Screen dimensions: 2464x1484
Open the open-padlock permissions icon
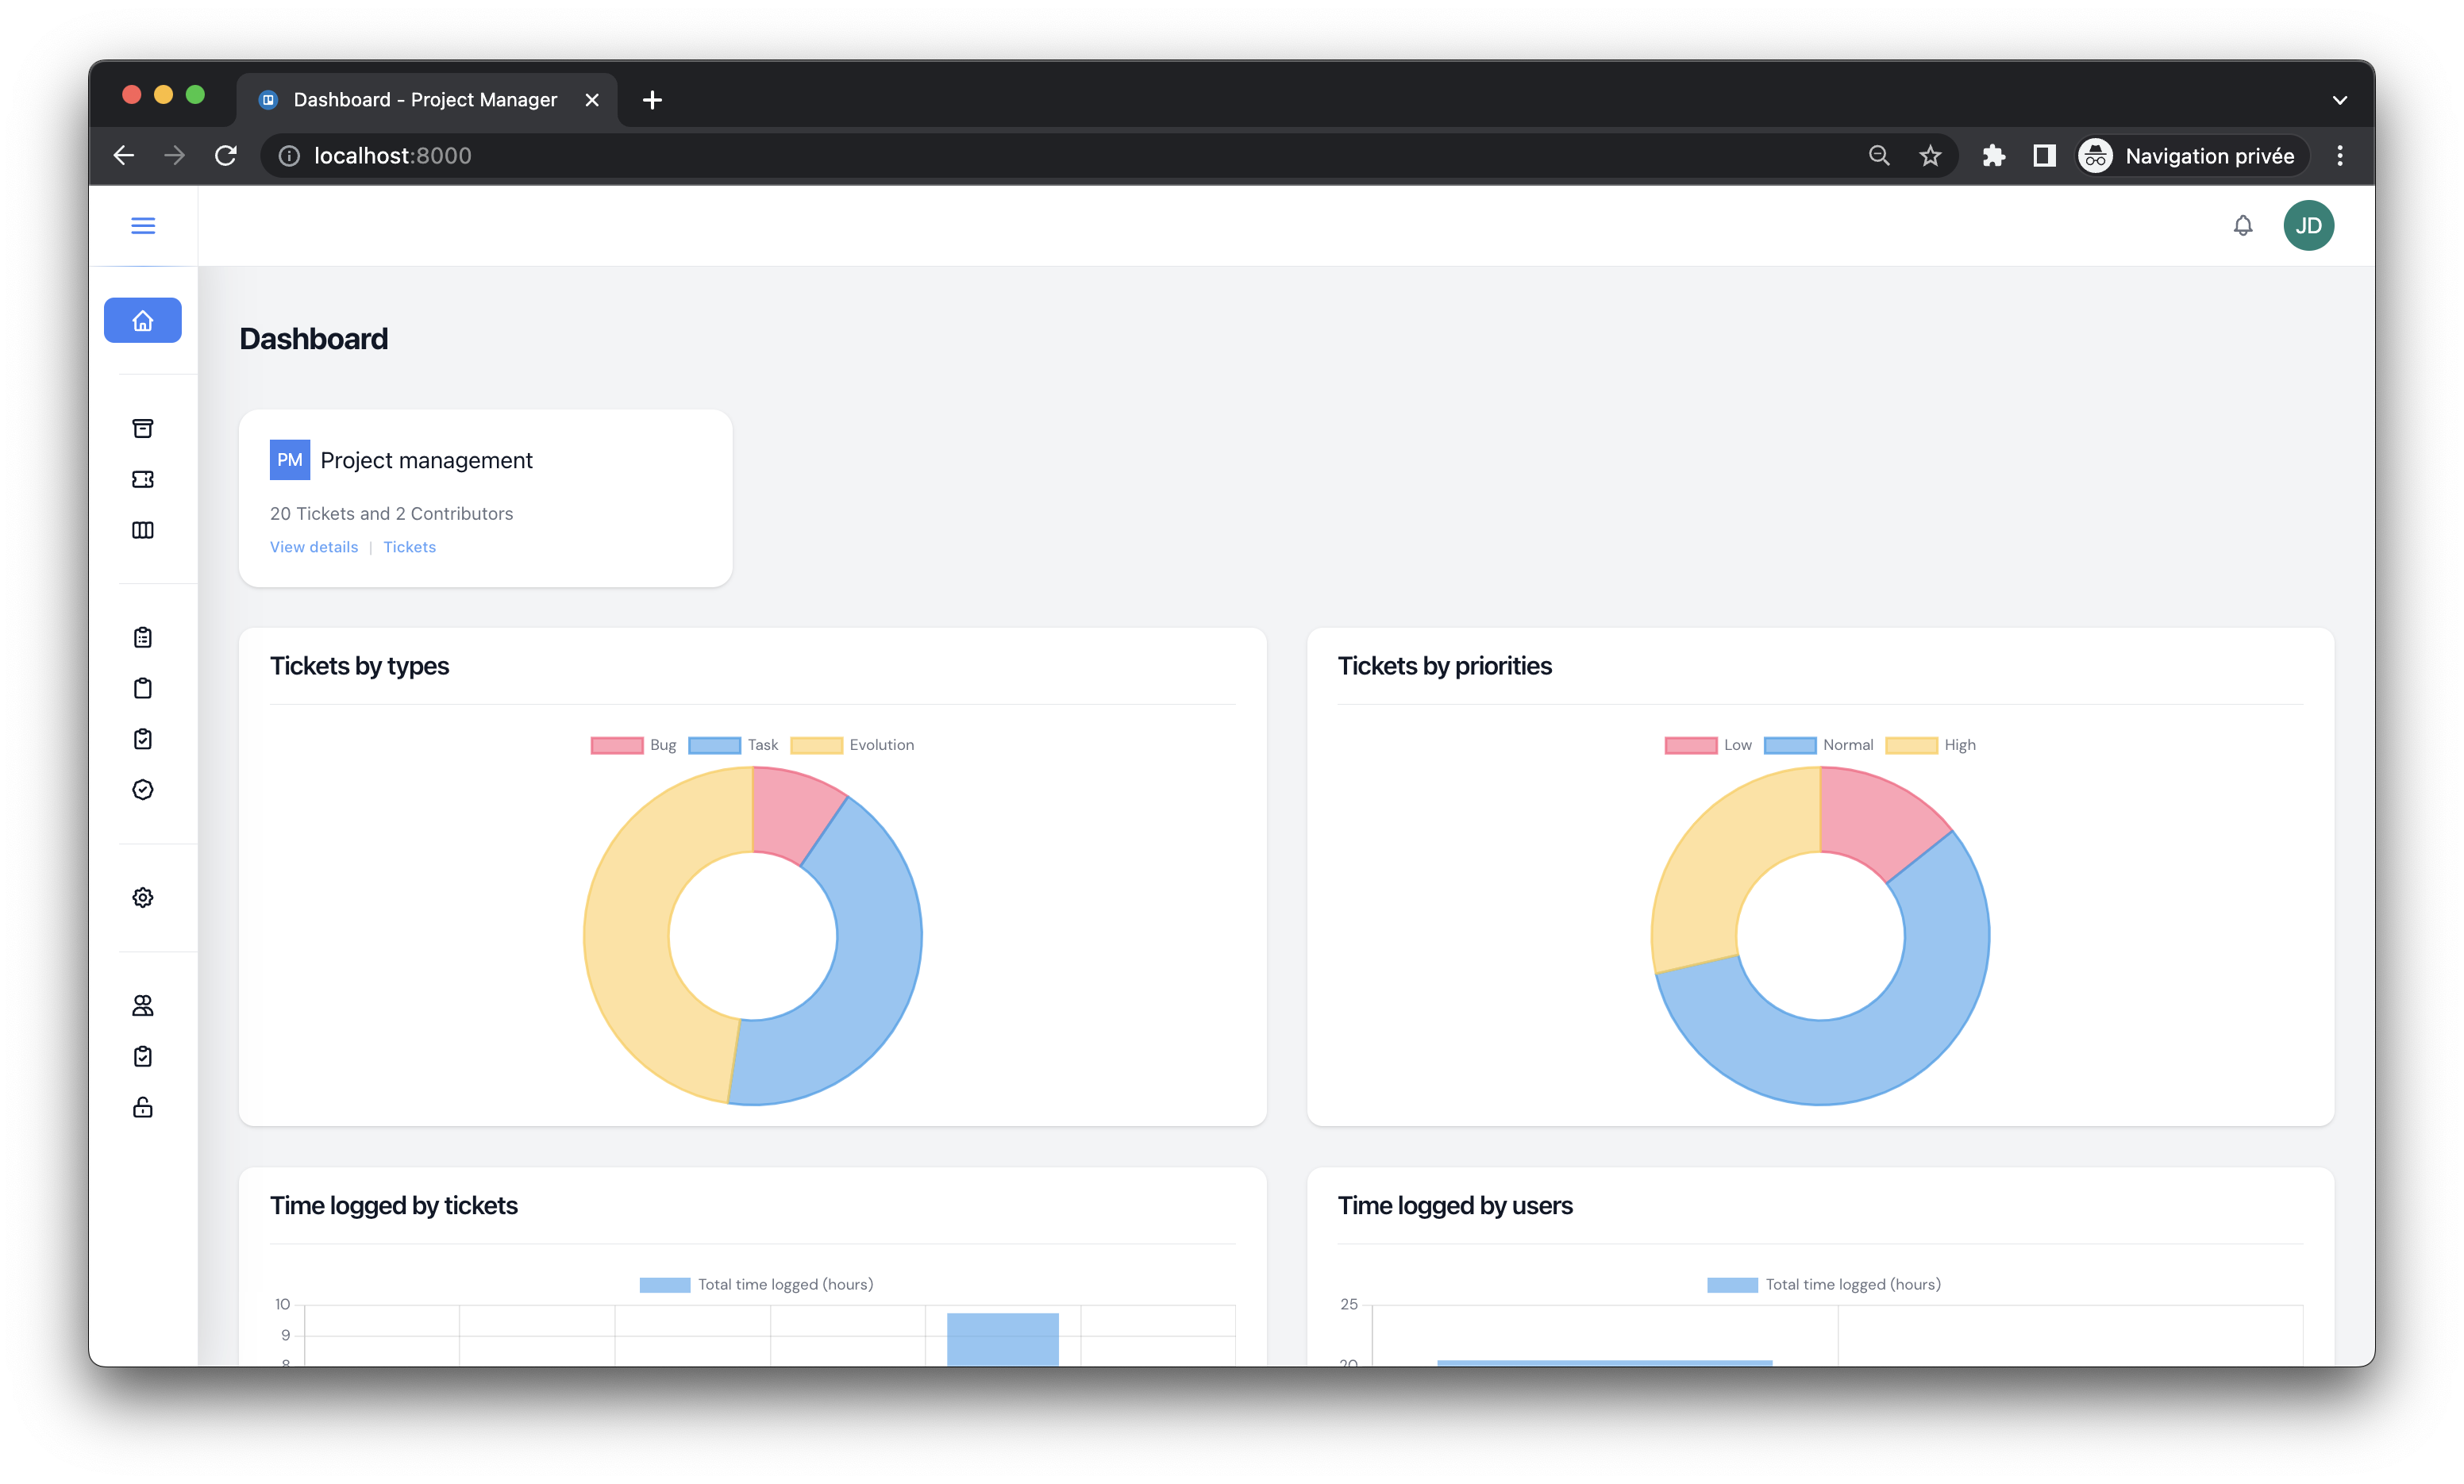point(143,1107)
